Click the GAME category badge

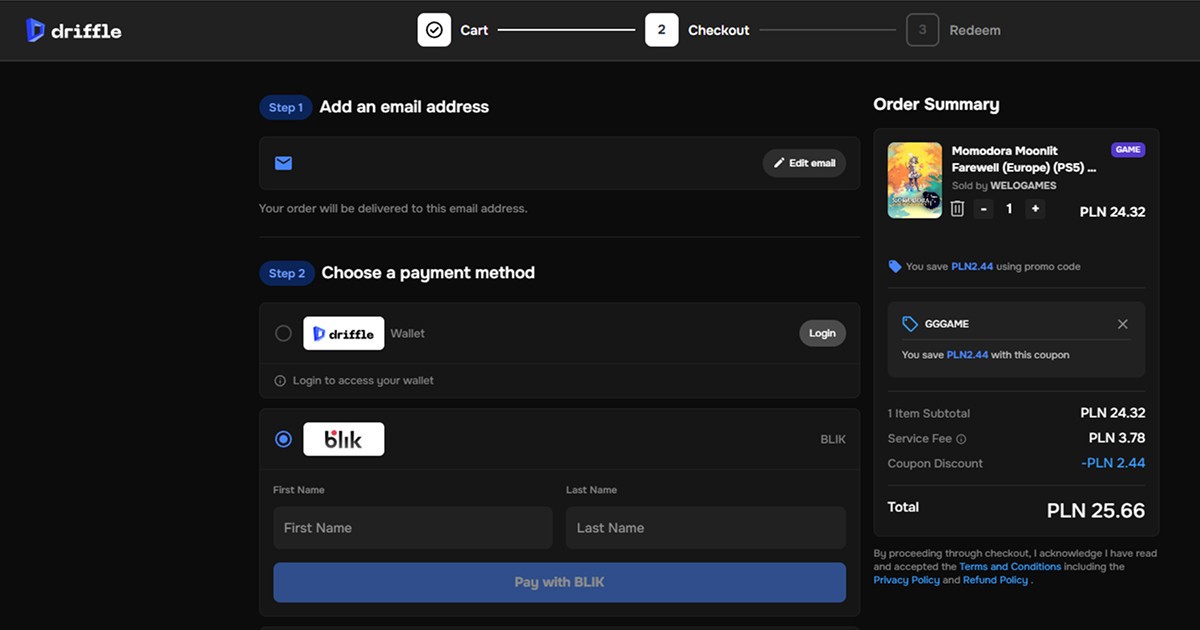pos(1128,150)
